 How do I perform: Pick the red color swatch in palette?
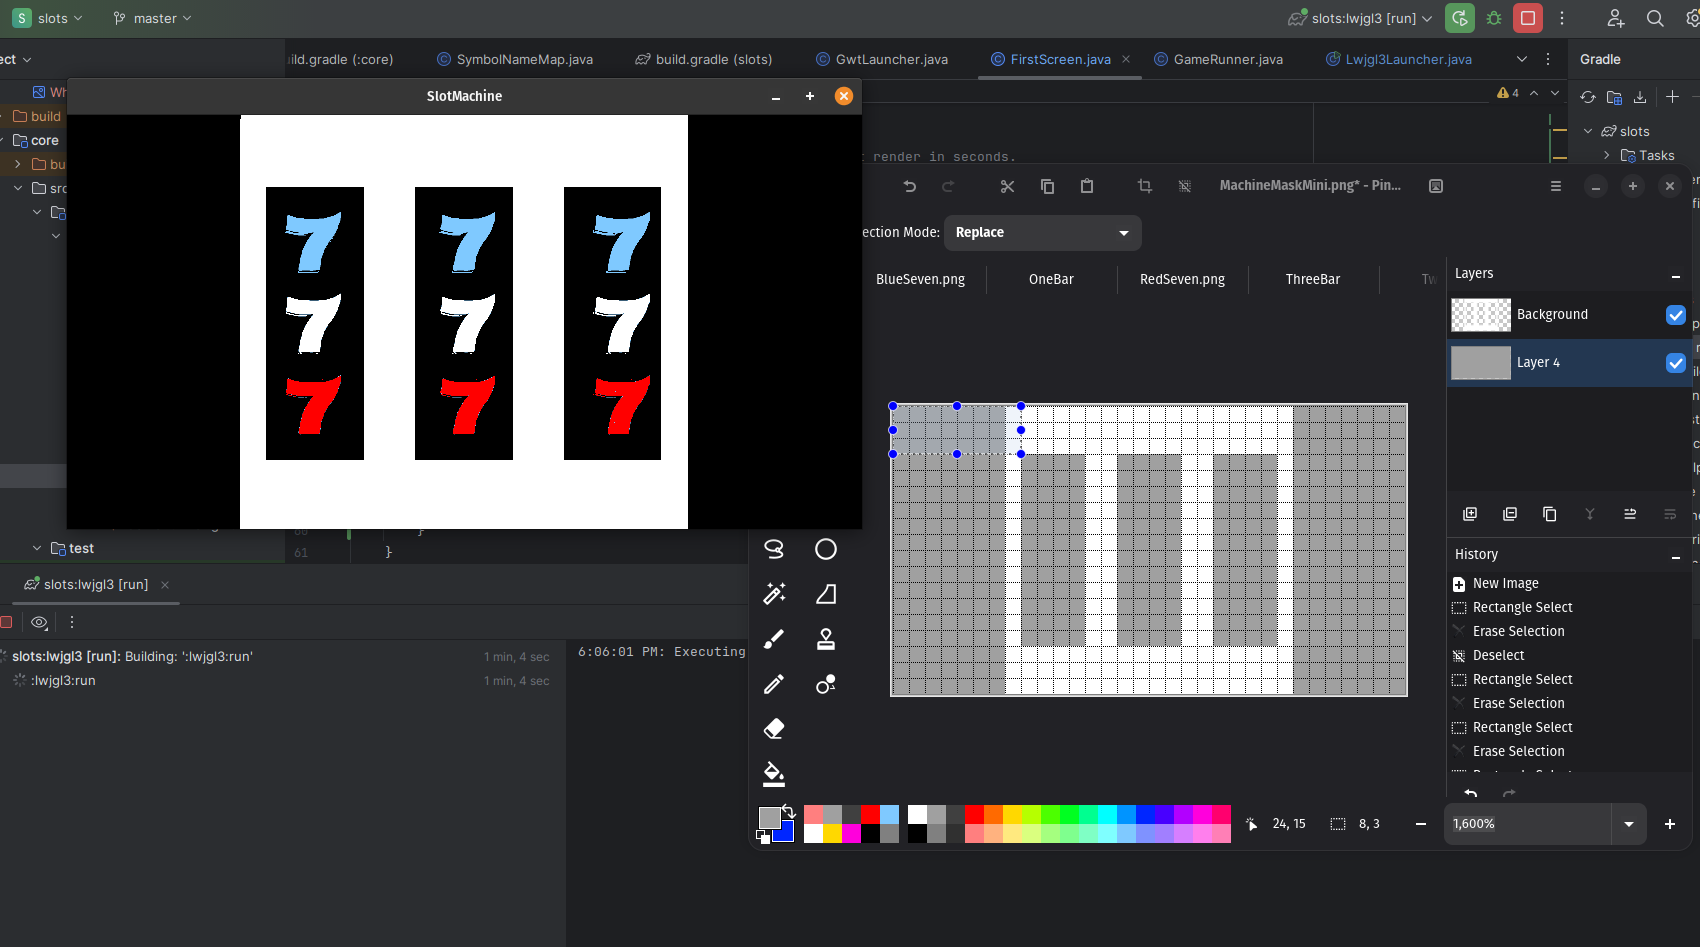[975, 815]
